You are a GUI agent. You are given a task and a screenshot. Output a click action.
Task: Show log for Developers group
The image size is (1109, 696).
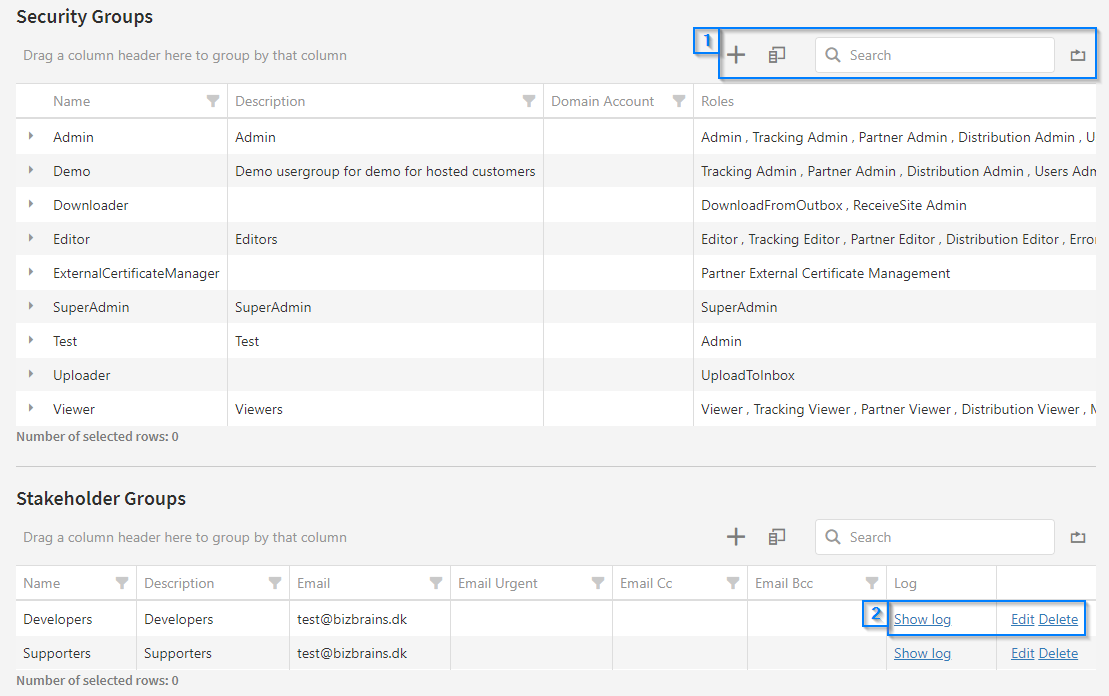coord(922,619)
